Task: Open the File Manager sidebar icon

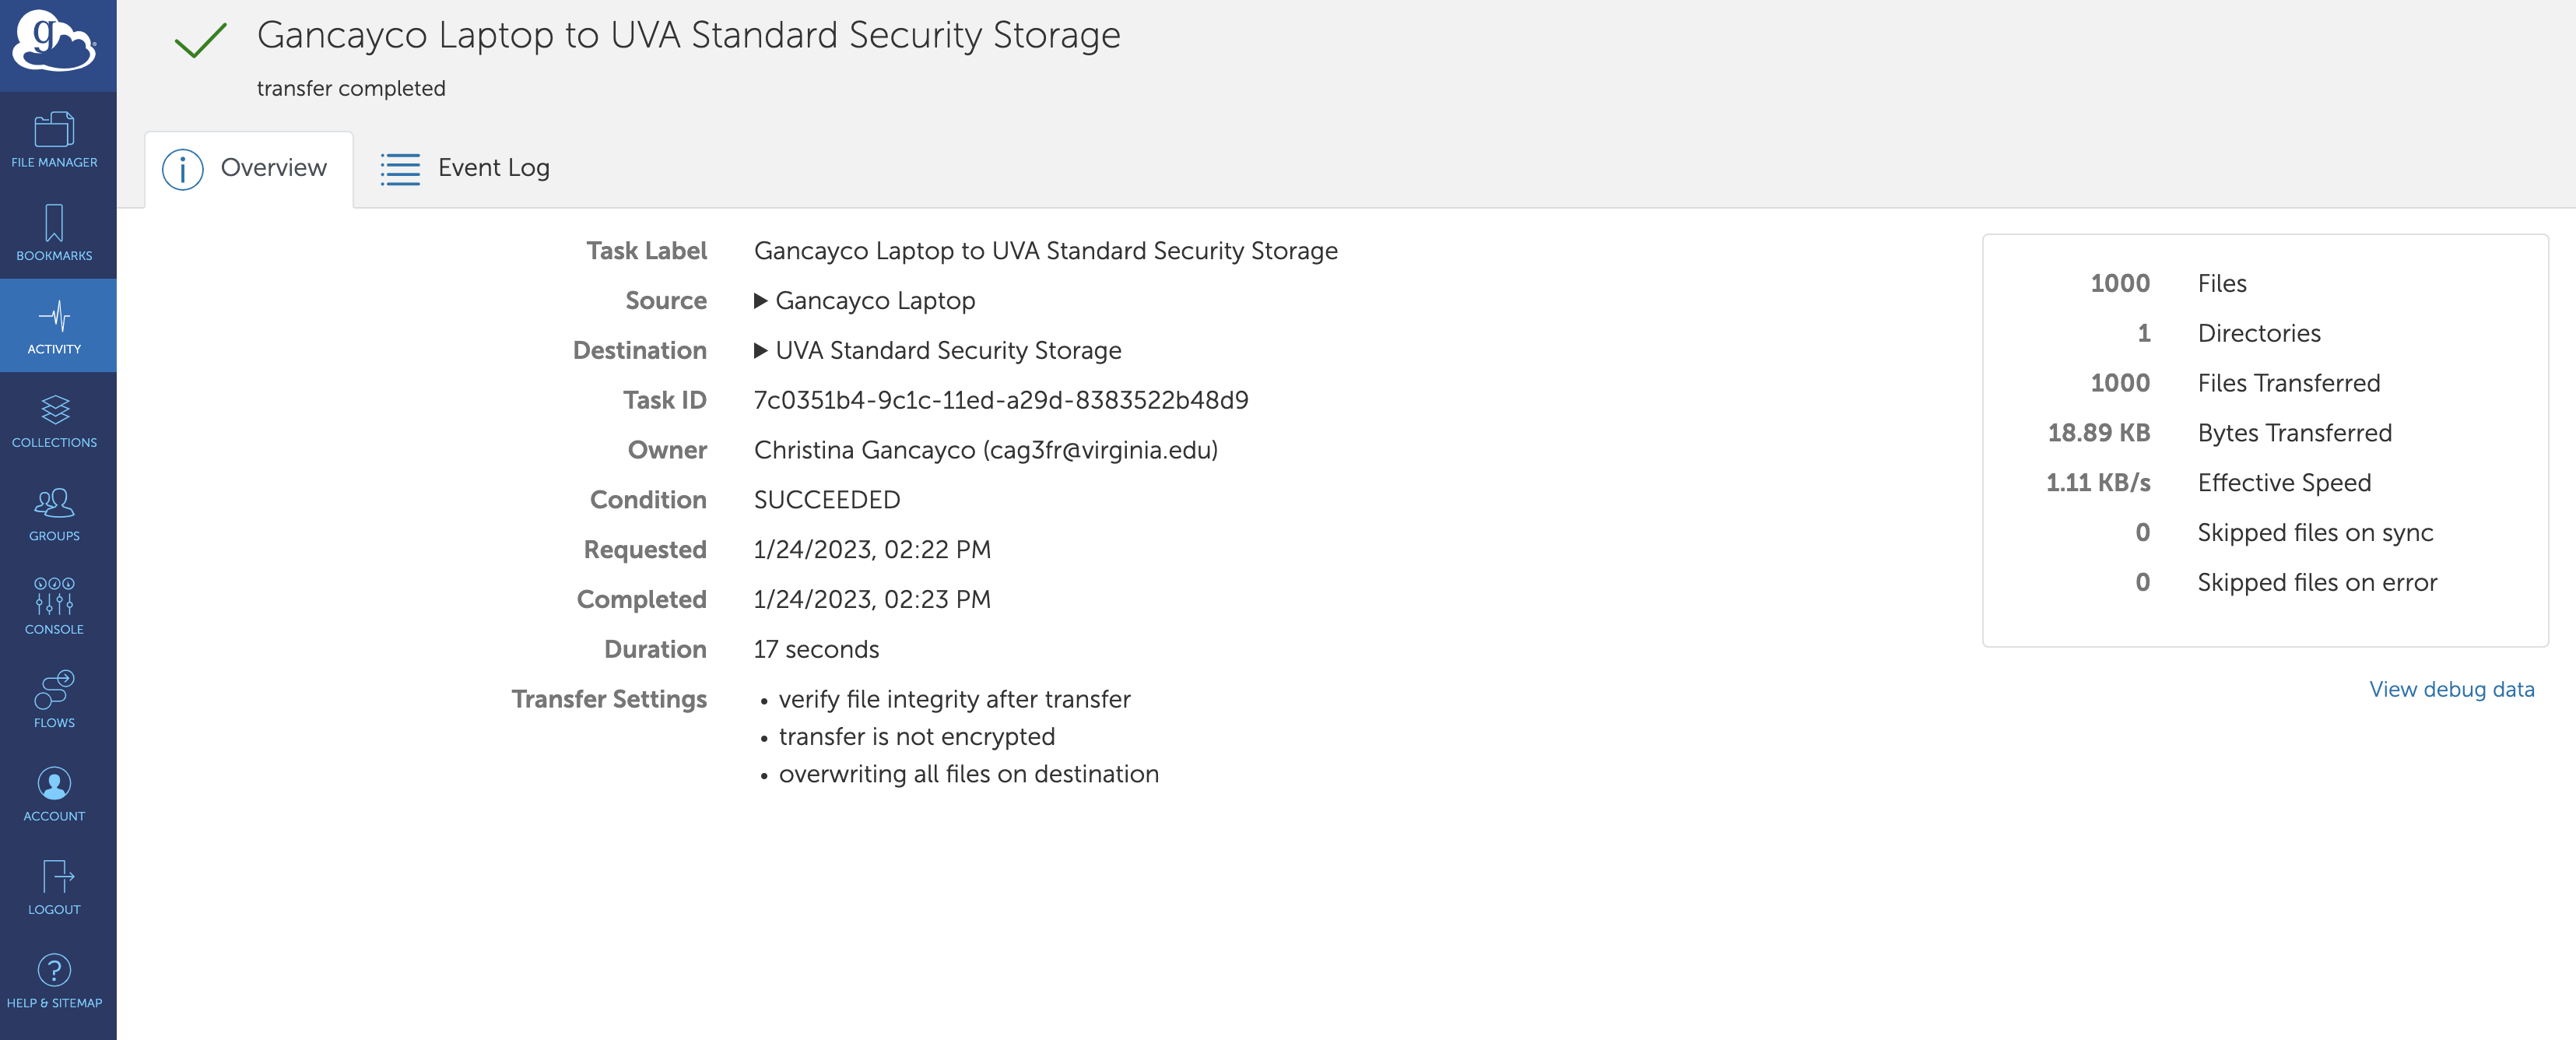Action: (x=54, y=131)
